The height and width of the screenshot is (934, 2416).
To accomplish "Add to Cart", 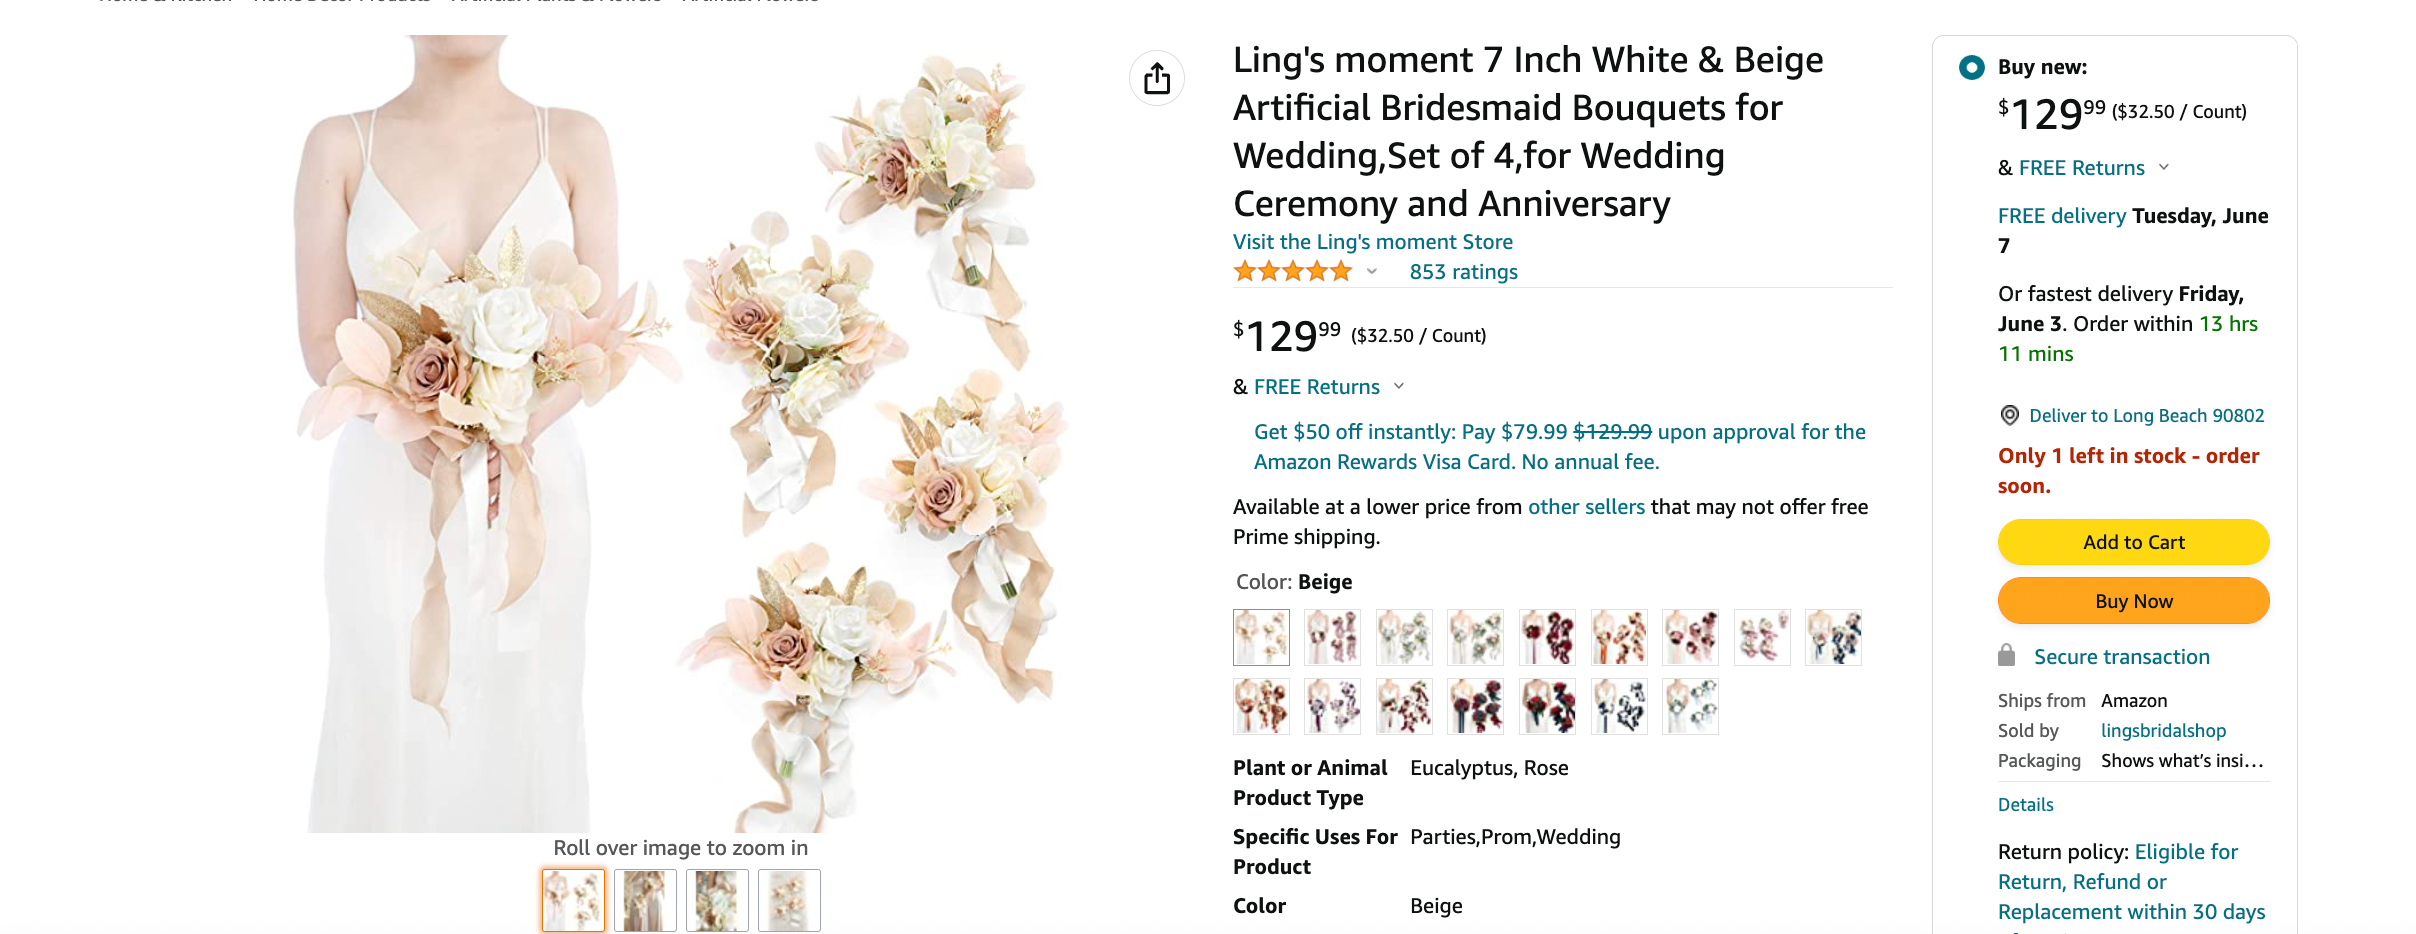I will [2133, 542].
